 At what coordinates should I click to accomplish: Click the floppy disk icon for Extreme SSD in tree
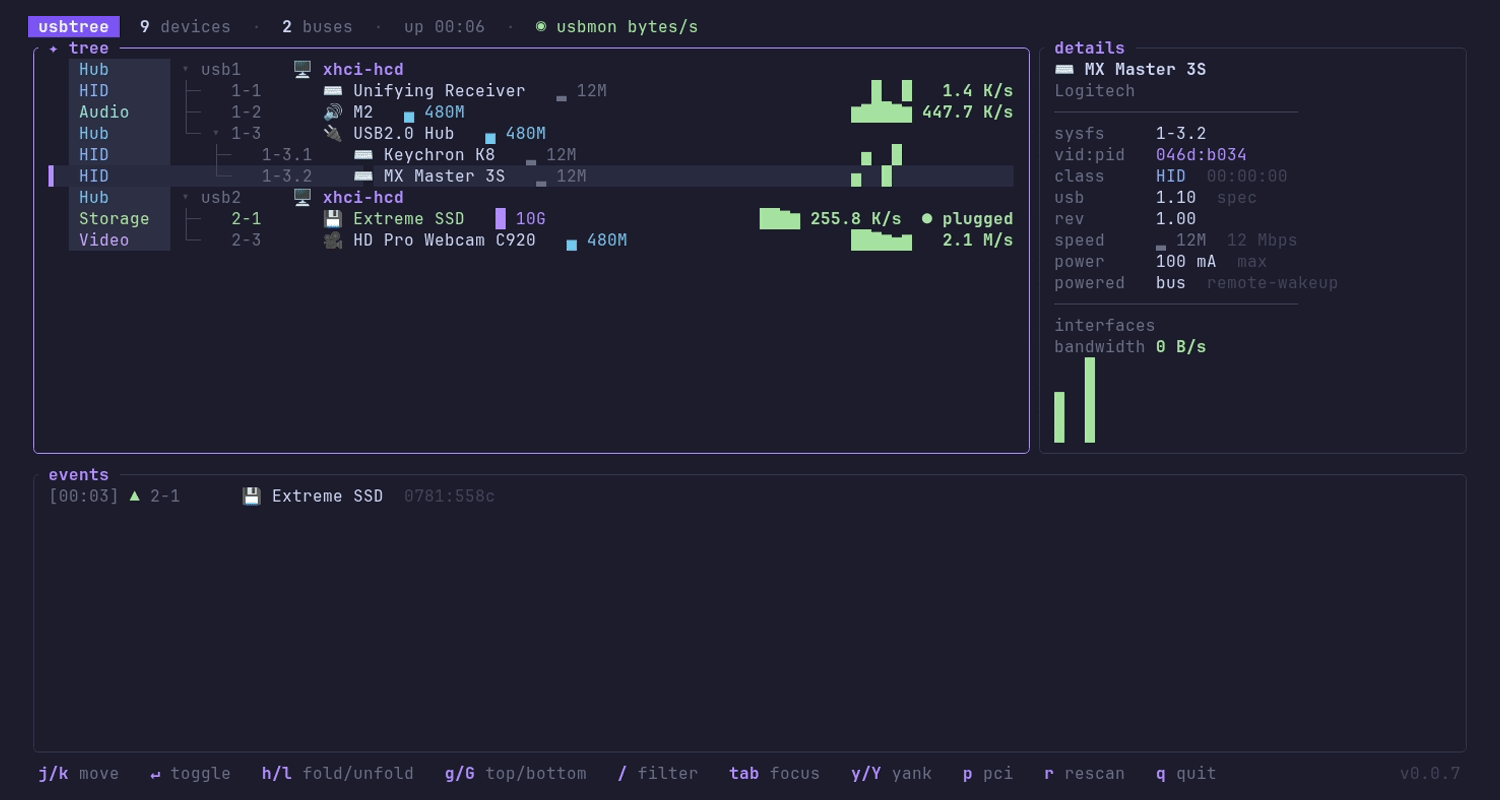pos(333,219)
